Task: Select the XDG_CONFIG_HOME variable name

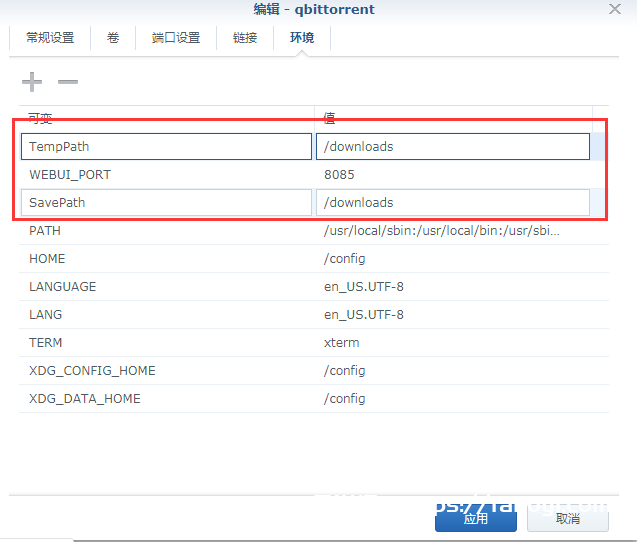Action: (92, 371)
